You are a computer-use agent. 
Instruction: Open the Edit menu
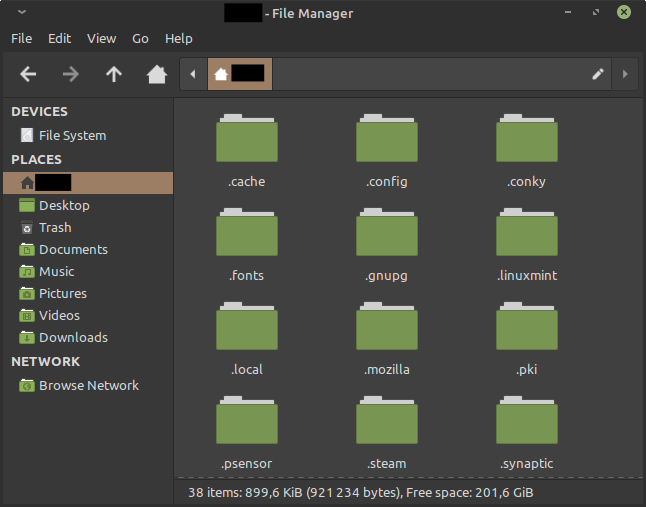click(x=59, y=38)
